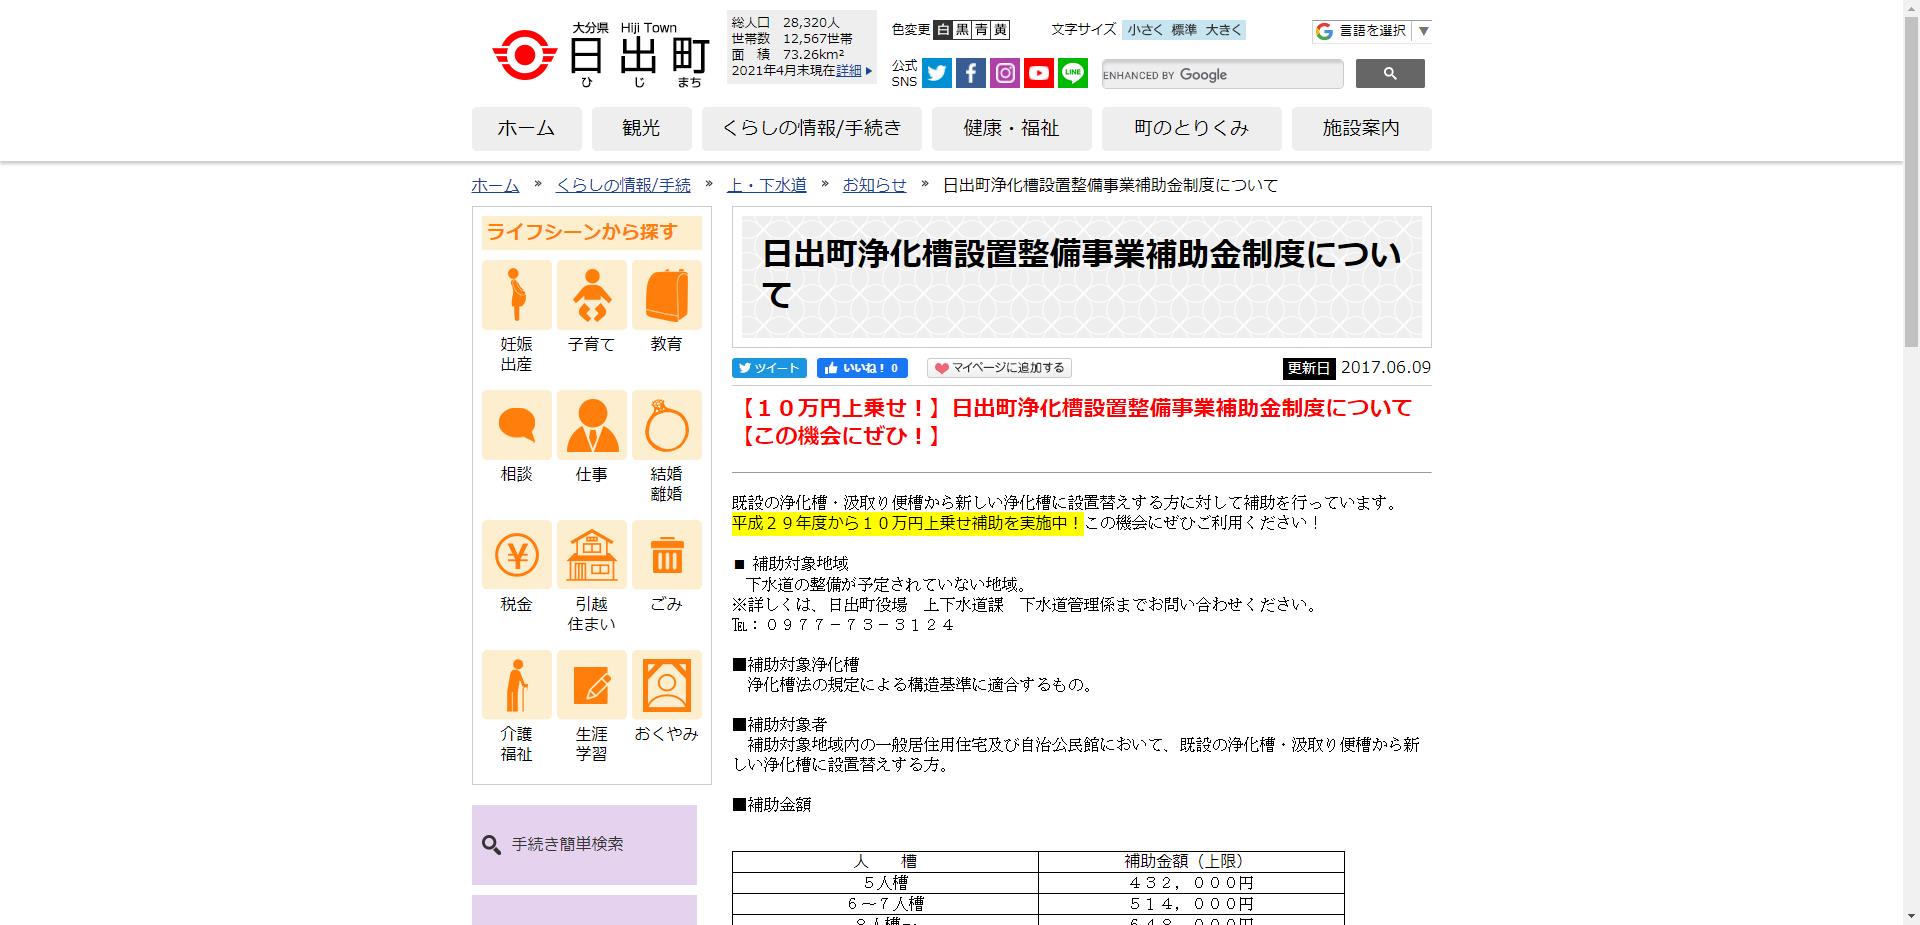Select the 妊娠出産 life scene icon
The image size is (1920, 925).
point(515,295)
